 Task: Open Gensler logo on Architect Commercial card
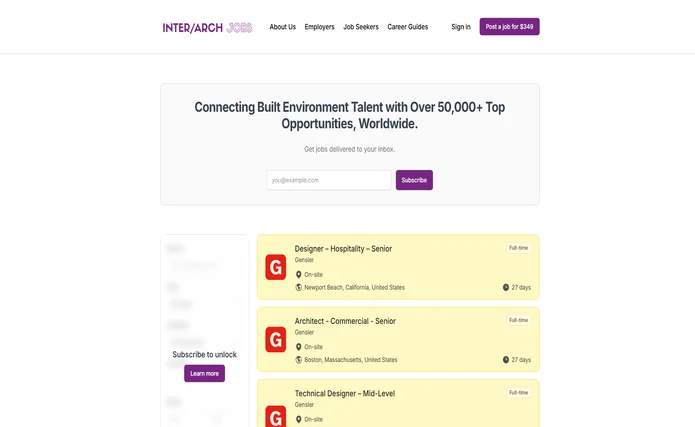click(x=275, y=340)
